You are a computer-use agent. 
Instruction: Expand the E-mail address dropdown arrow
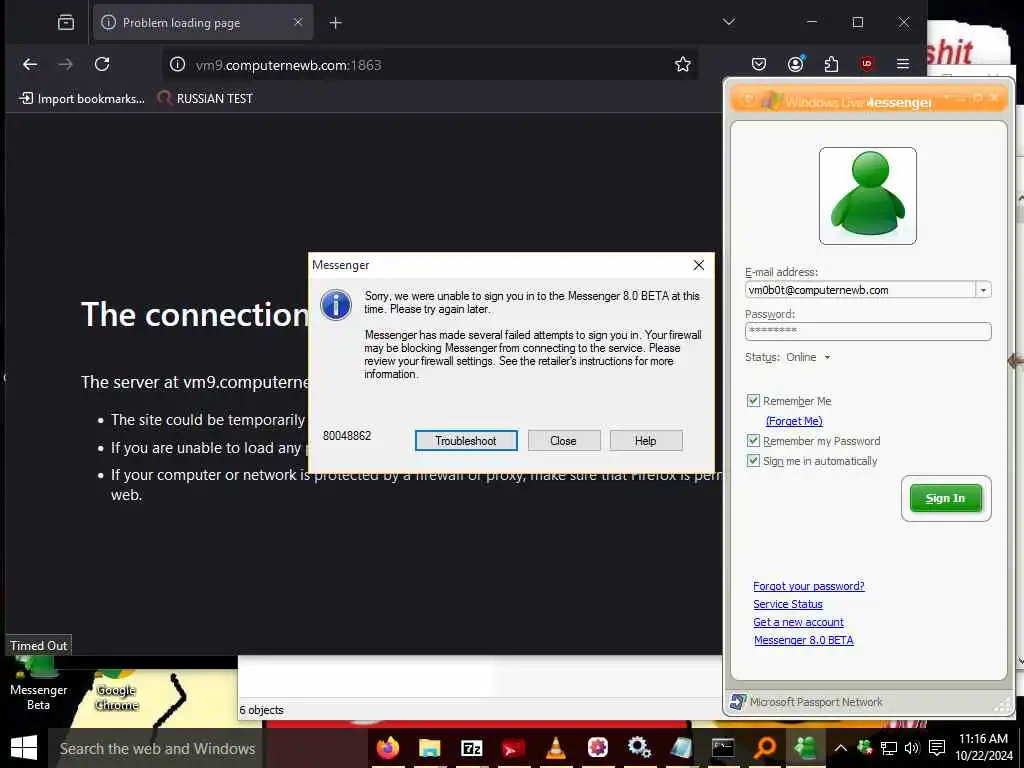pyautogui.click(x=983, y=290)
